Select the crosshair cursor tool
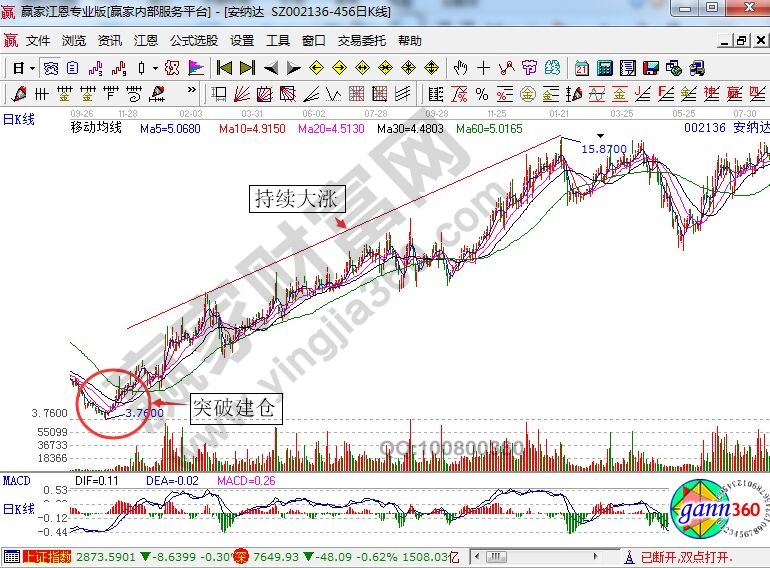The width and height of the screenshot is (770, 568). pos(484,68)
